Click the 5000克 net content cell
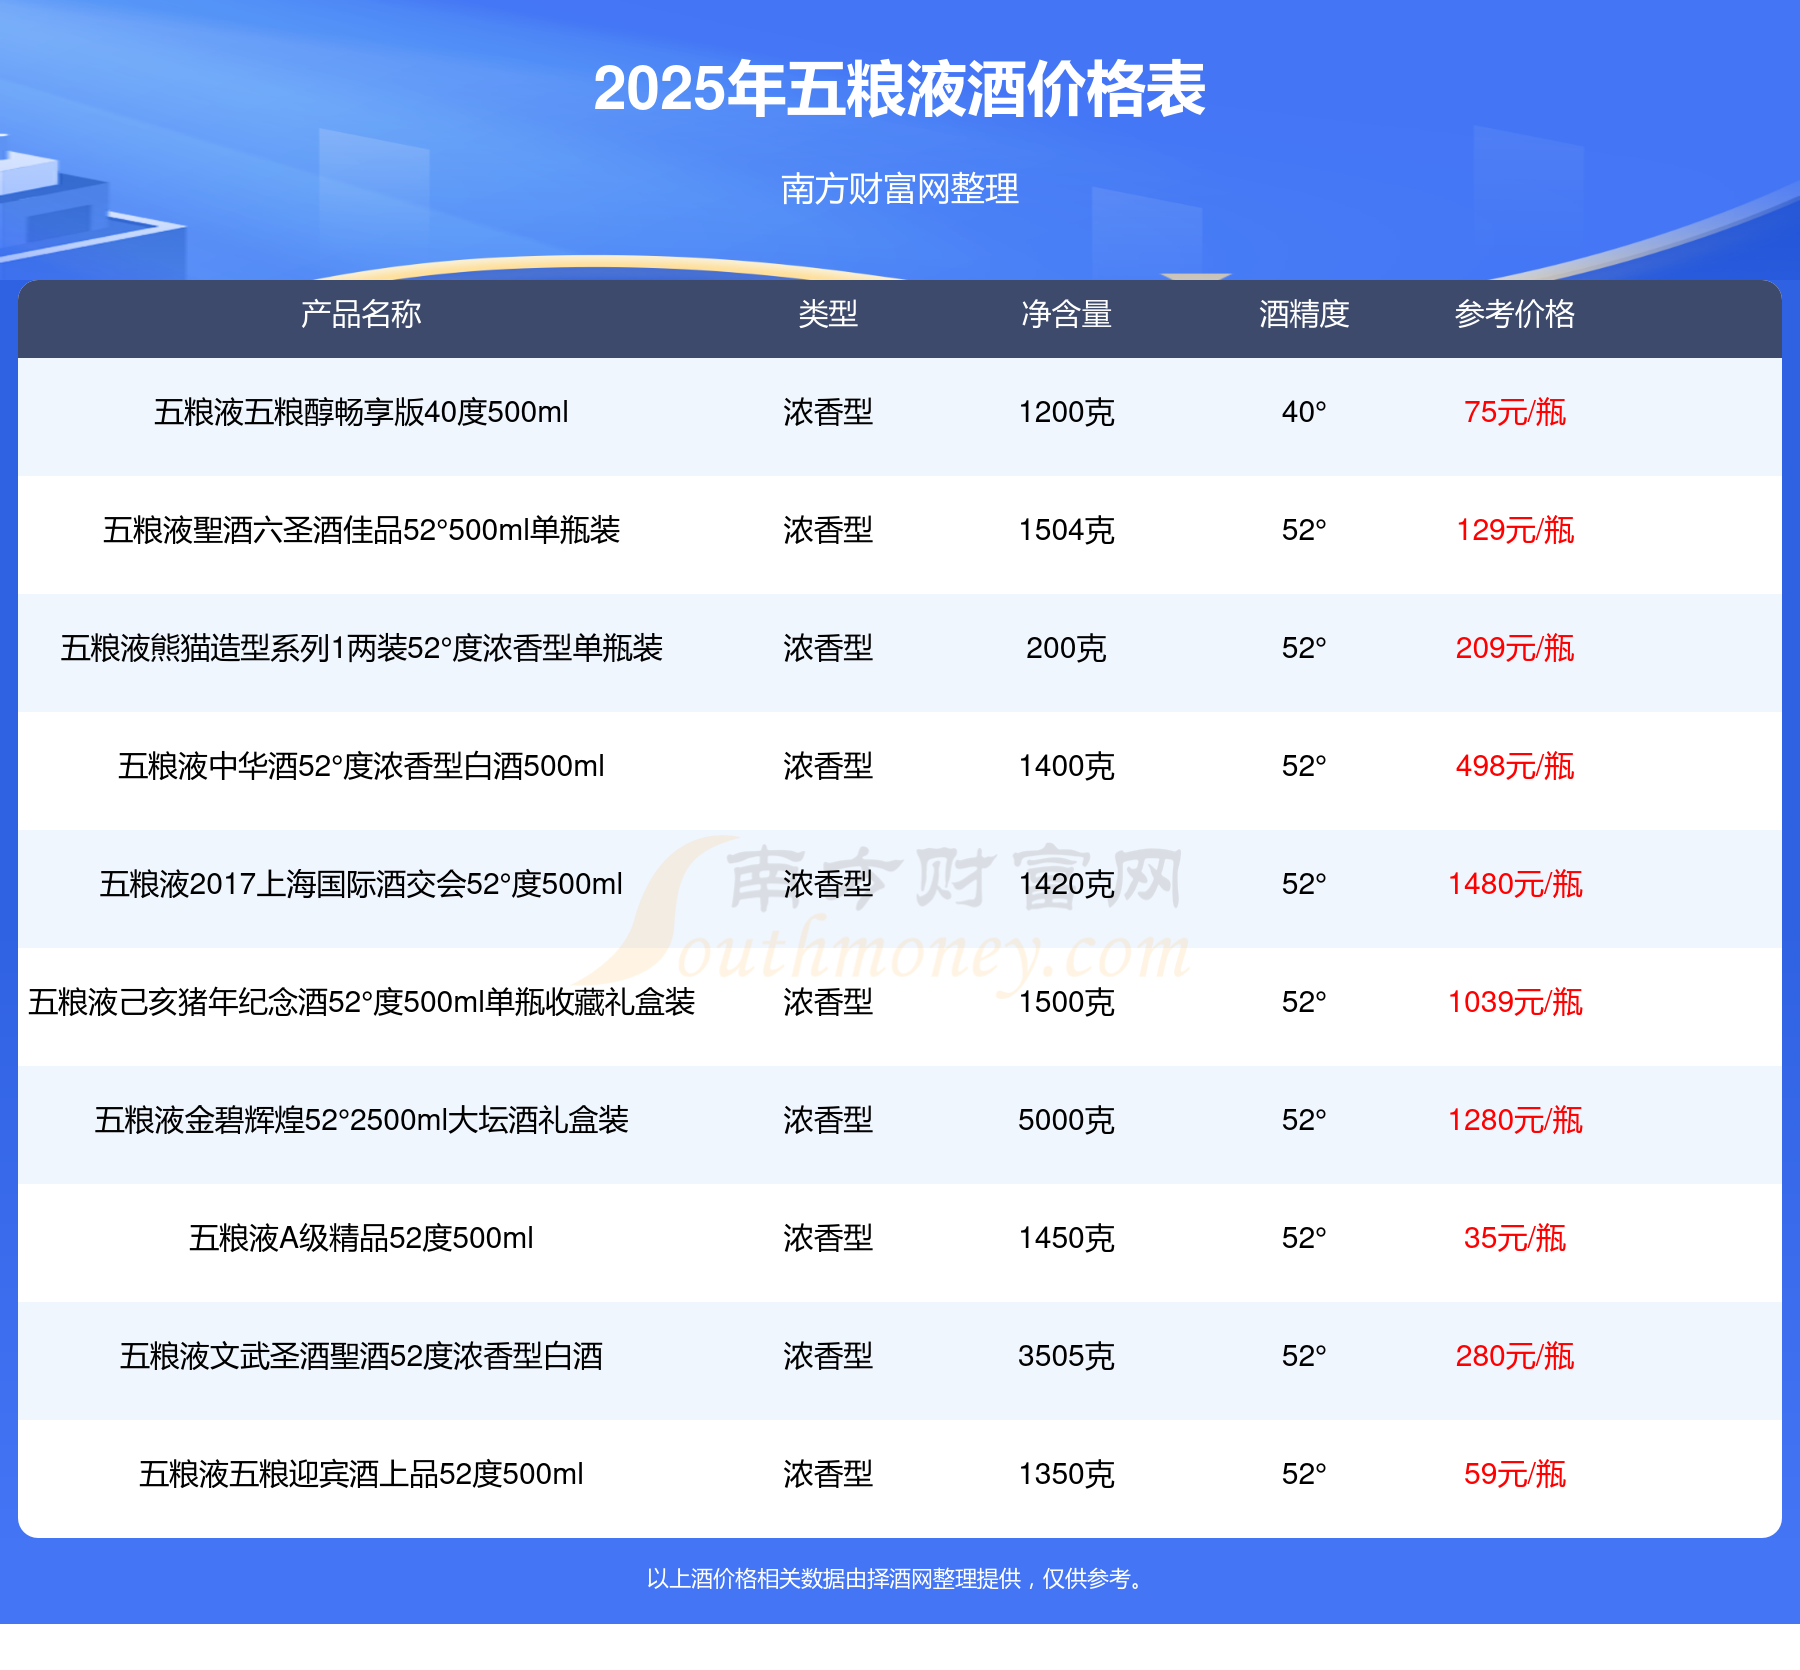 click(1066, 1120)
